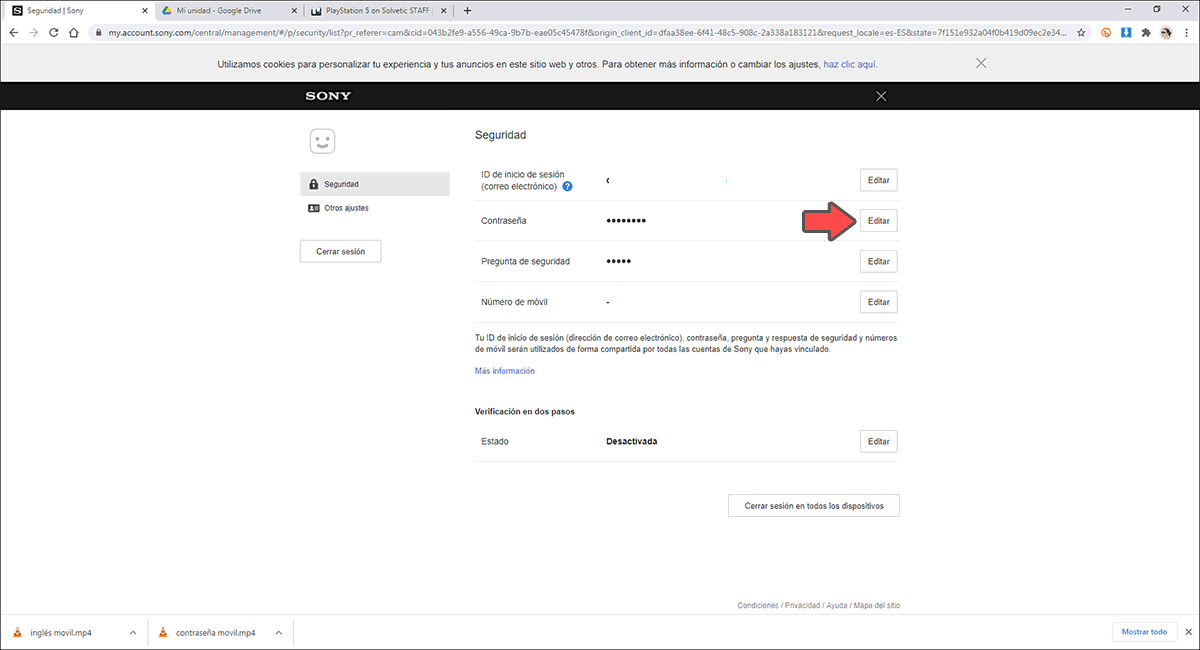Edit the Verificación en dos pasos status

[x=878, y=441]
